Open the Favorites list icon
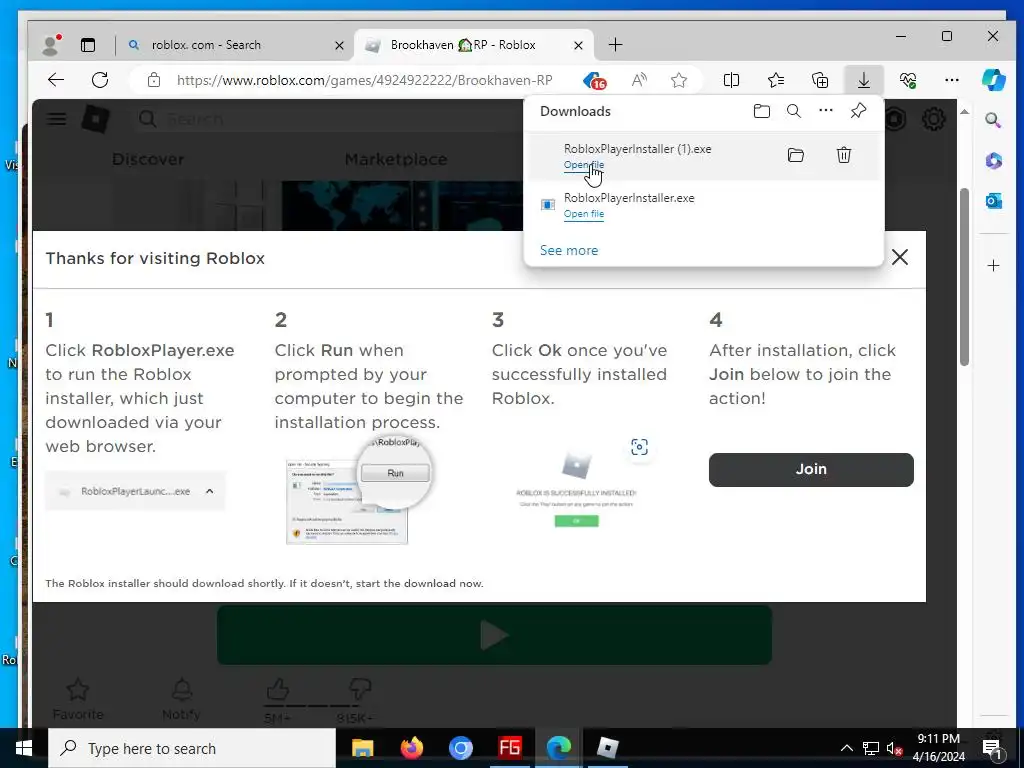Viewport: 1024px width, 768px height. click(x=776, y=80)
